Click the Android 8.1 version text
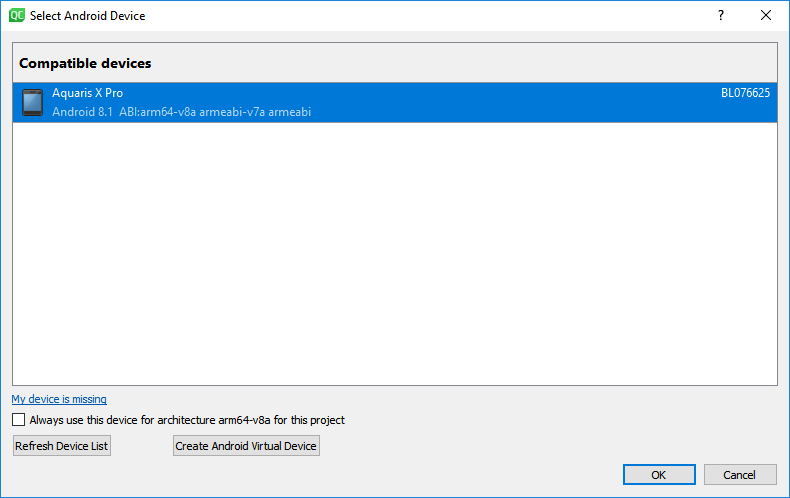This screenshot has width=790, height=498. click(x=76, y=112)
